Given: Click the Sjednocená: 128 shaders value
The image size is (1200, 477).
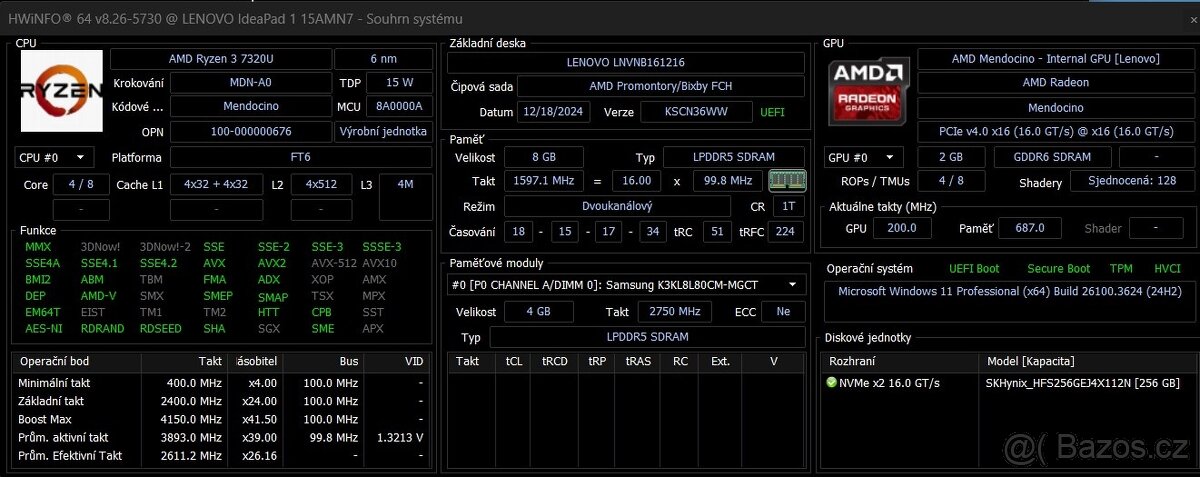Looking at the screenshot, I should tap(1131, 181).
